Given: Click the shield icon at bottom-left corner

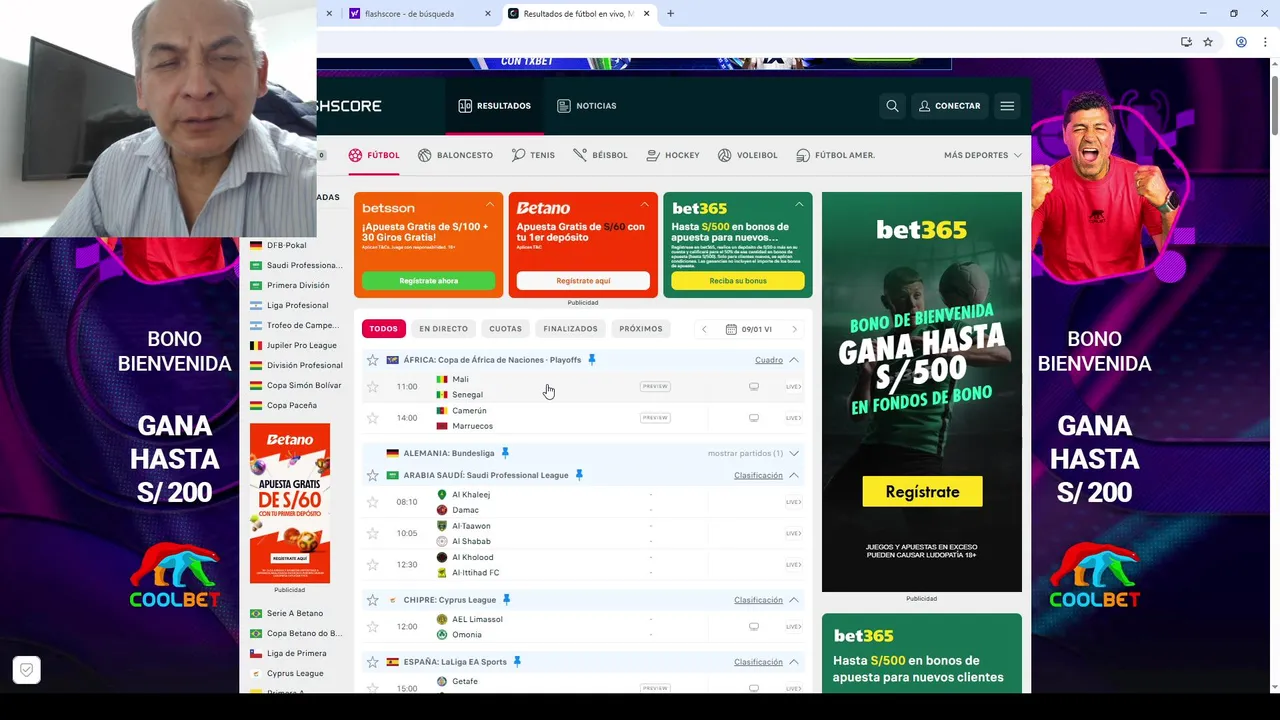Looking at the screenshot, I should coord(27,670).
